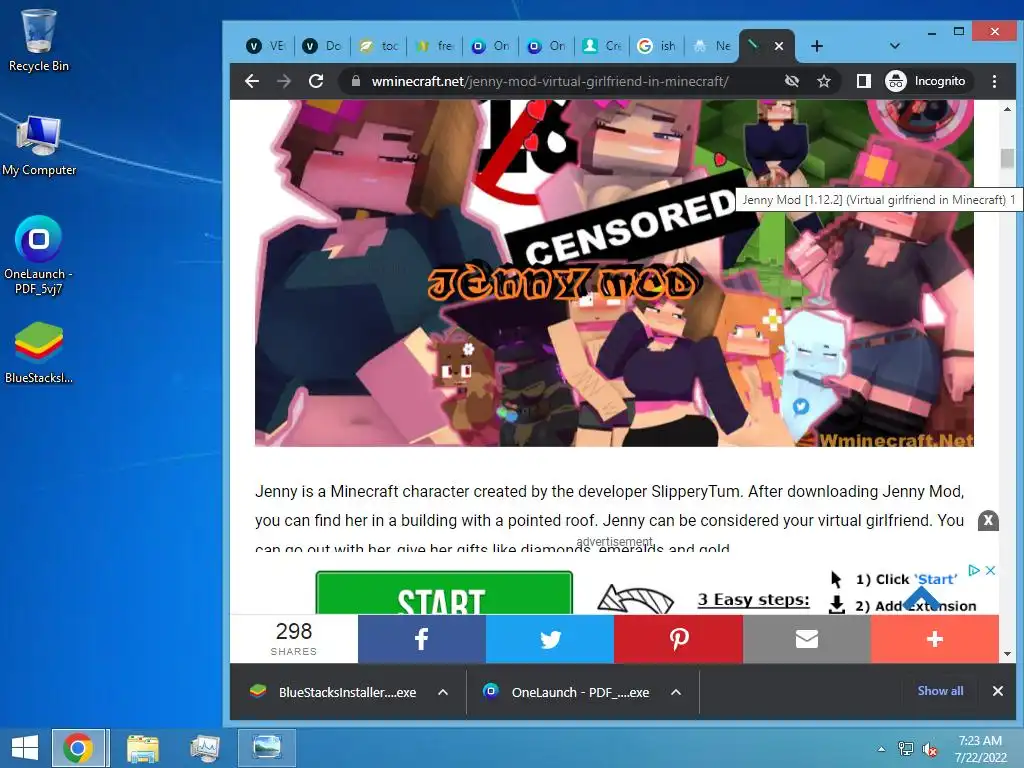Screen dimensions: 1024x768
Task: Click the forward navigation arrow
Action: (x=284, y=81)
